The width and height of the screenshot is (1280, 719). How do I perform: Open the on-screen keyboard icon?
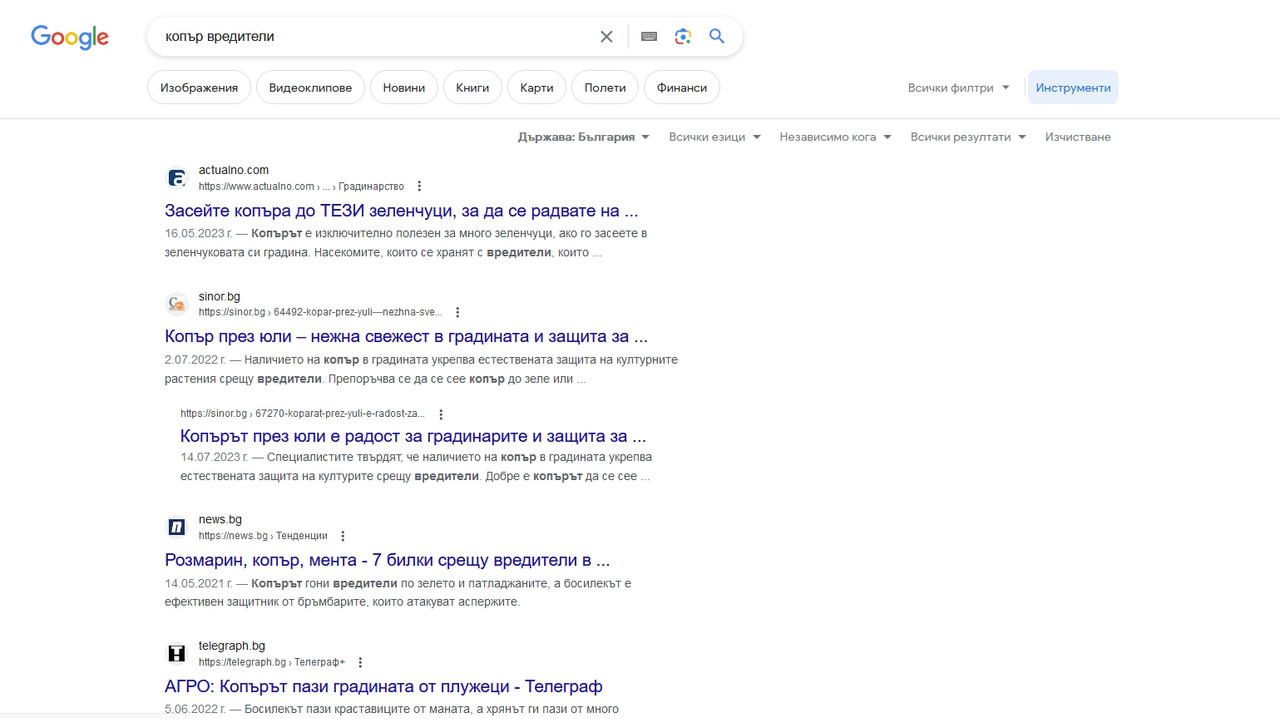[x=649, y=36]
